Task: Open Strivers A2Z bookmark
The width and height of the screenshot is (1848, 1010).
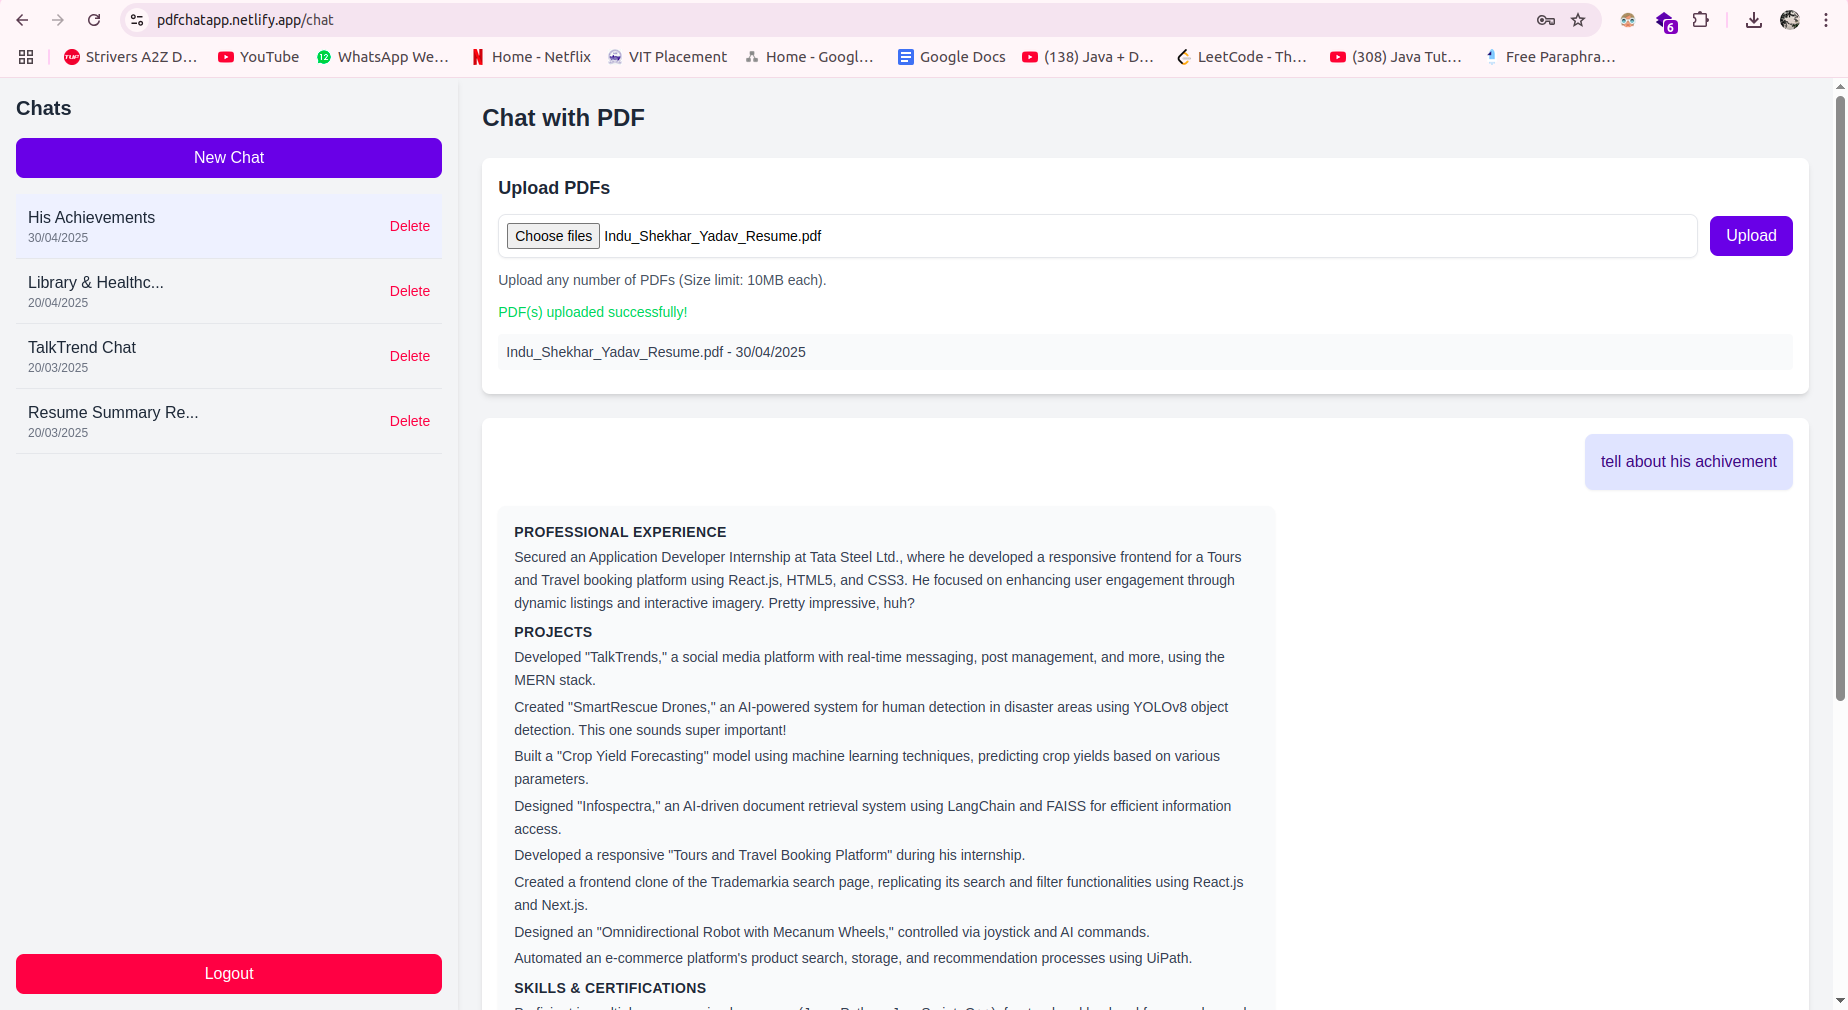Action: click(x=130, y=57)
